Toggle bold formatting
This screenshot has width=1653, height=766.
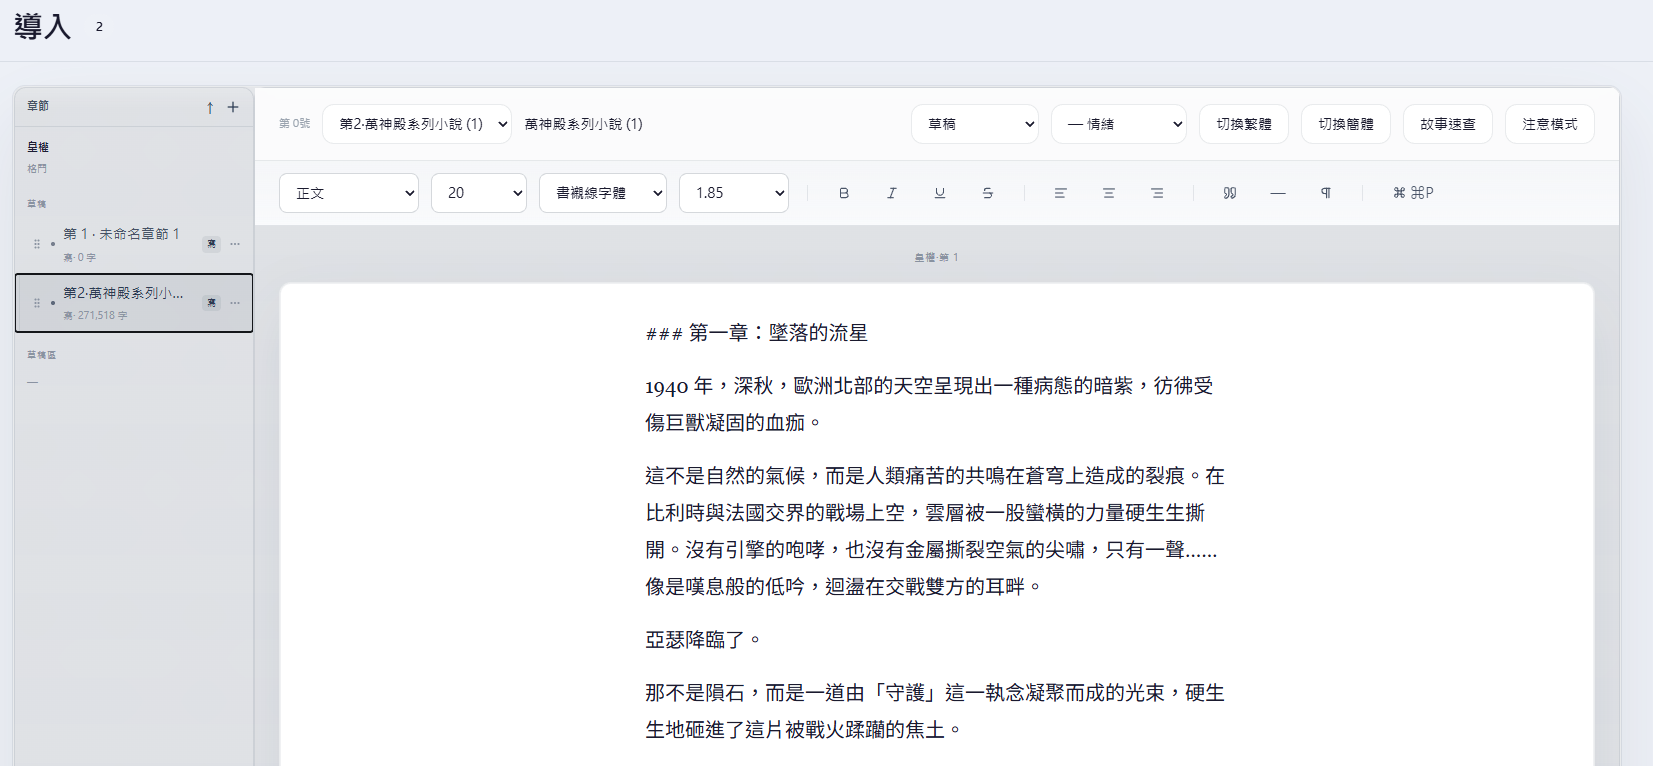point(844,193)
